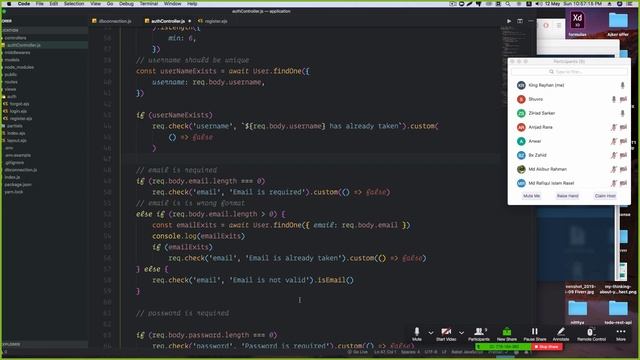This screenshot has width=640, height=360.
Task: Click Amjad Rana's muted microphone icon
Action: 613,127
